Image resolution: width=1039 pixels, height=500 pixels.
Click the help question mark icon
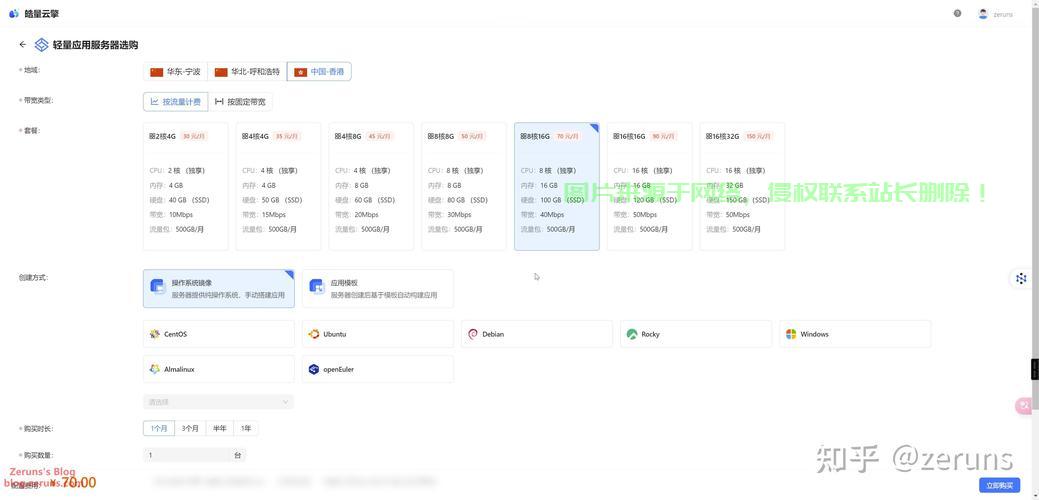957,13
